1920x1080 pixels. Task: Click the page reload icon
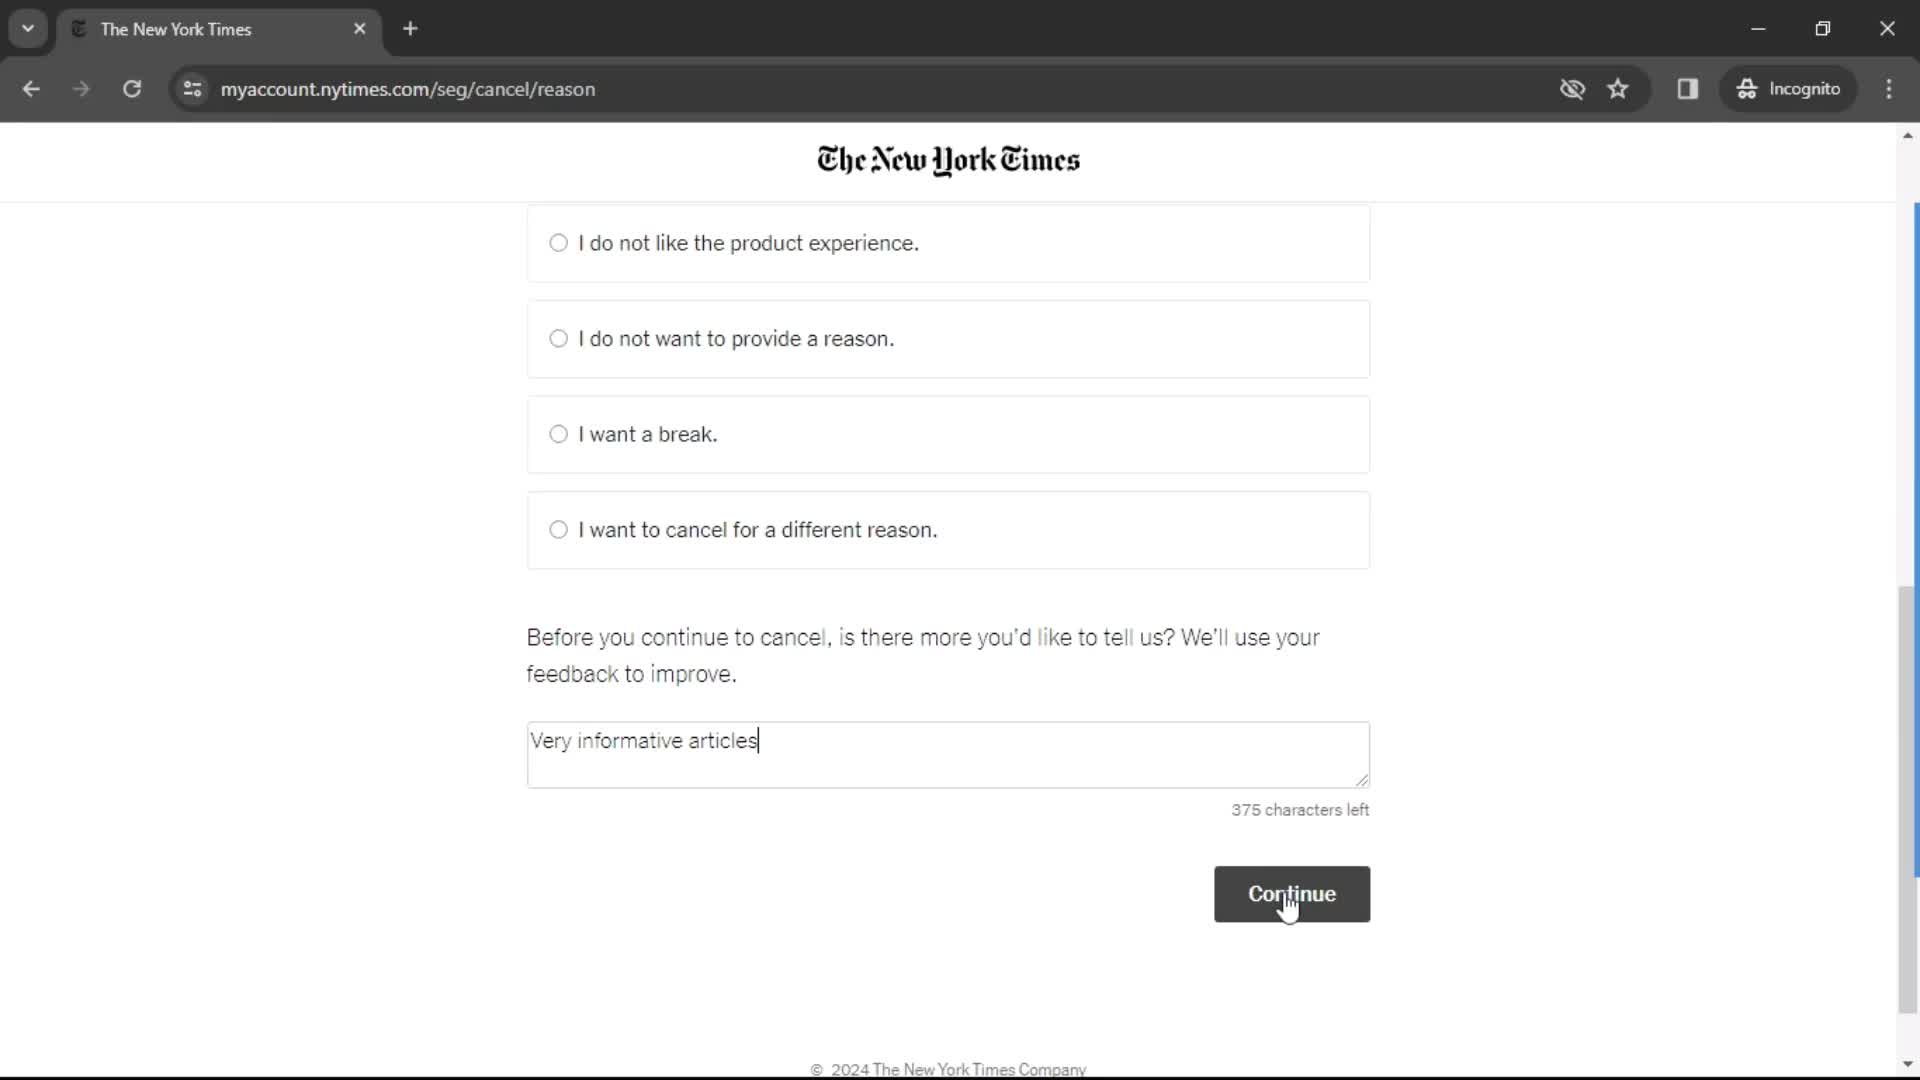[132, 88]
